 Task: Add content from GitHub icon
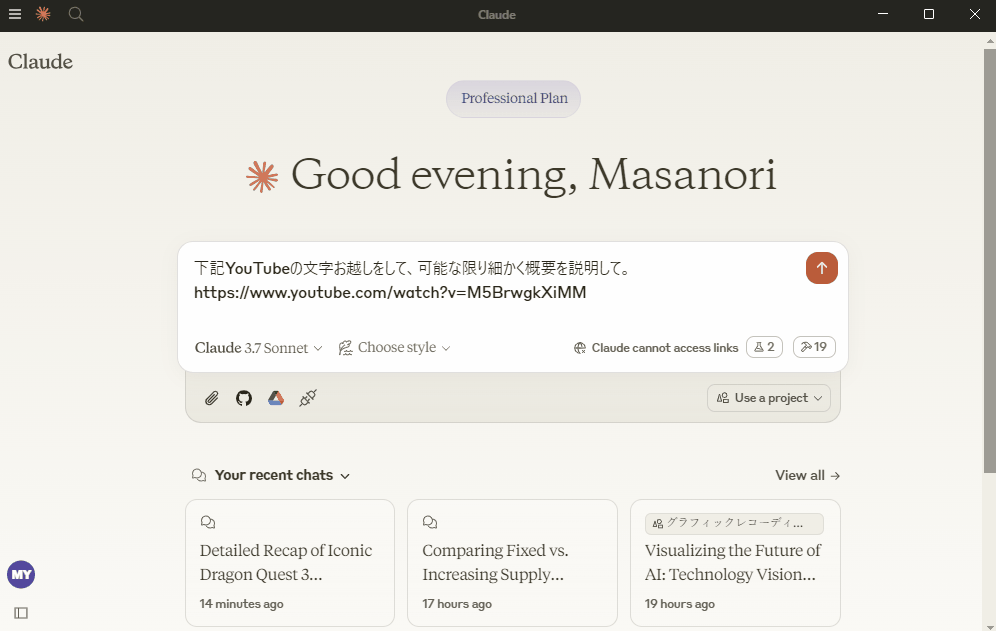[x=244, y=398]
